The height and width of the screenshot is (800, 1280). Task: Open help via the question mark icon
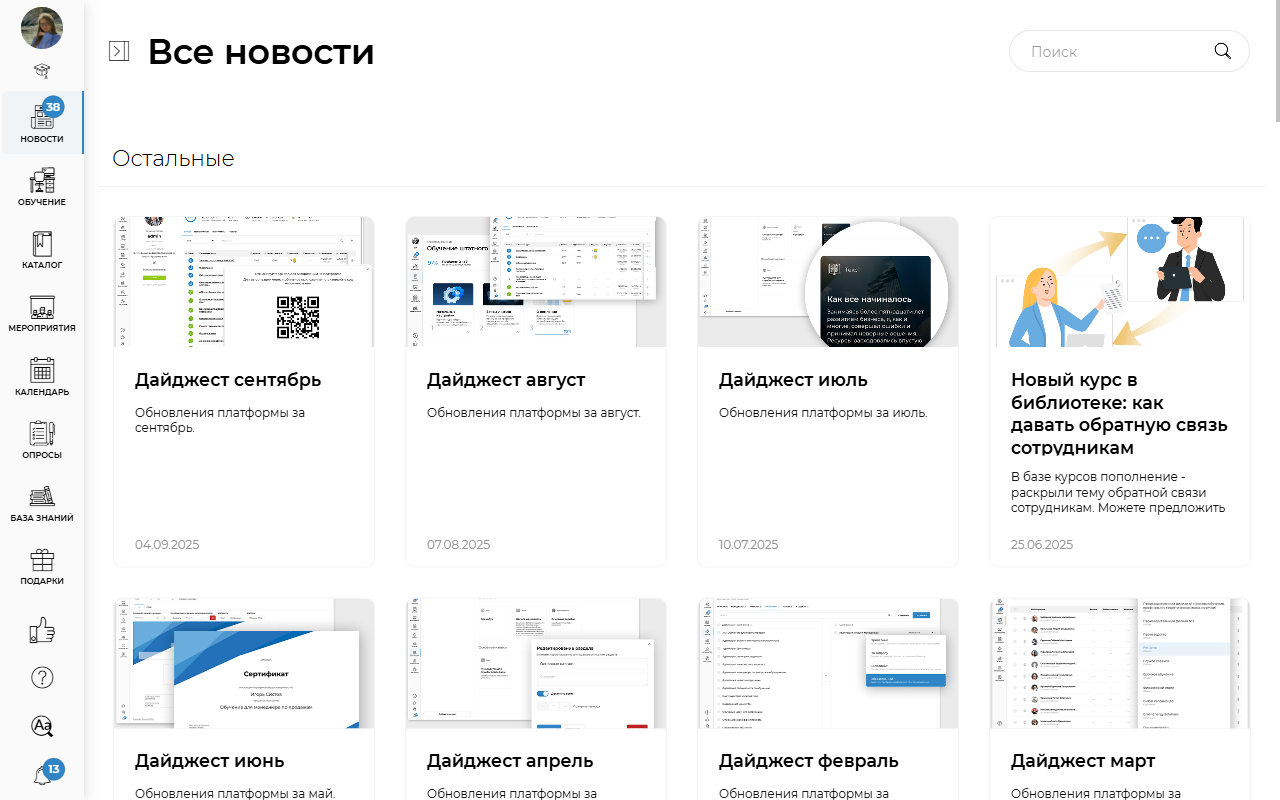(42, 677)
